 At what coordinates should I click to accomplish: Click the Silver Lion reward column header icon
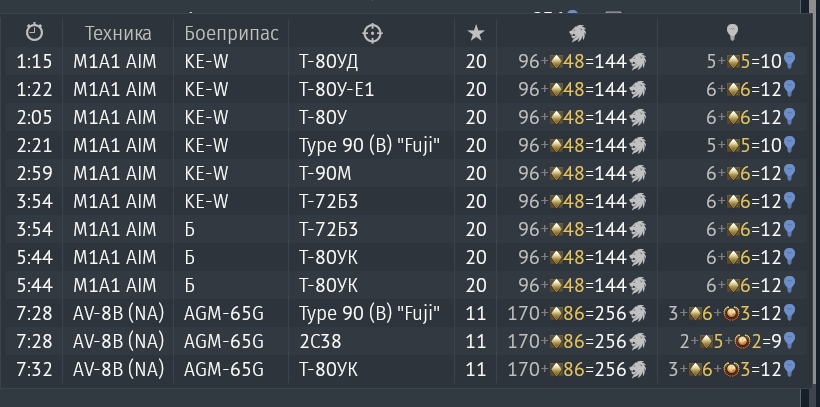click(578, 33)
